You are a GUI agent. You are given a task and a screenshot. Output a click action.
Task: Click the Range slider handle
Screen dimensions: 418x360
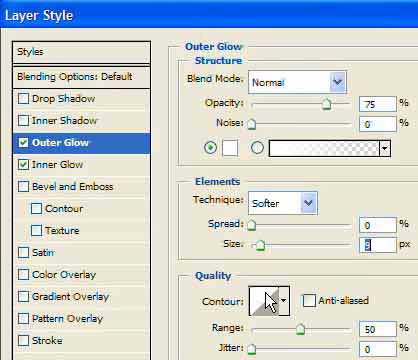click(301, 329)
